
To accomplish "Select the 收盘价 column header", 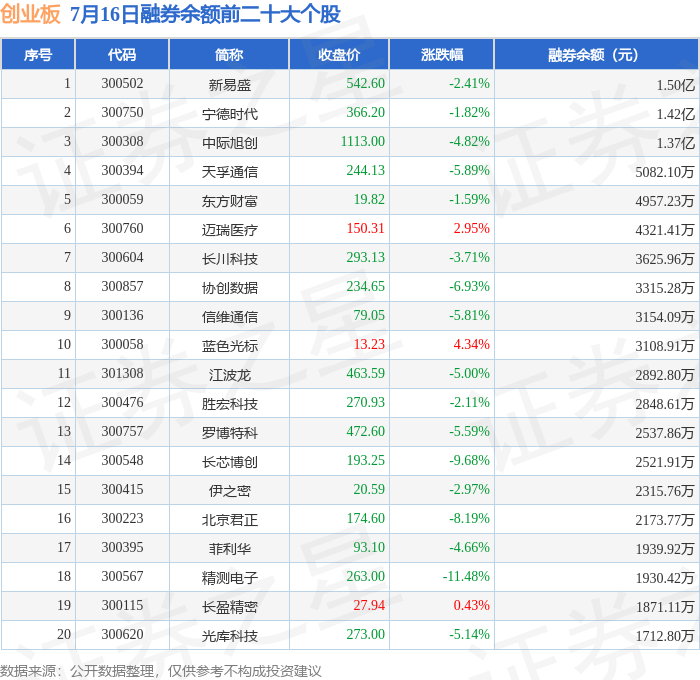I will (x=339, y=54).
